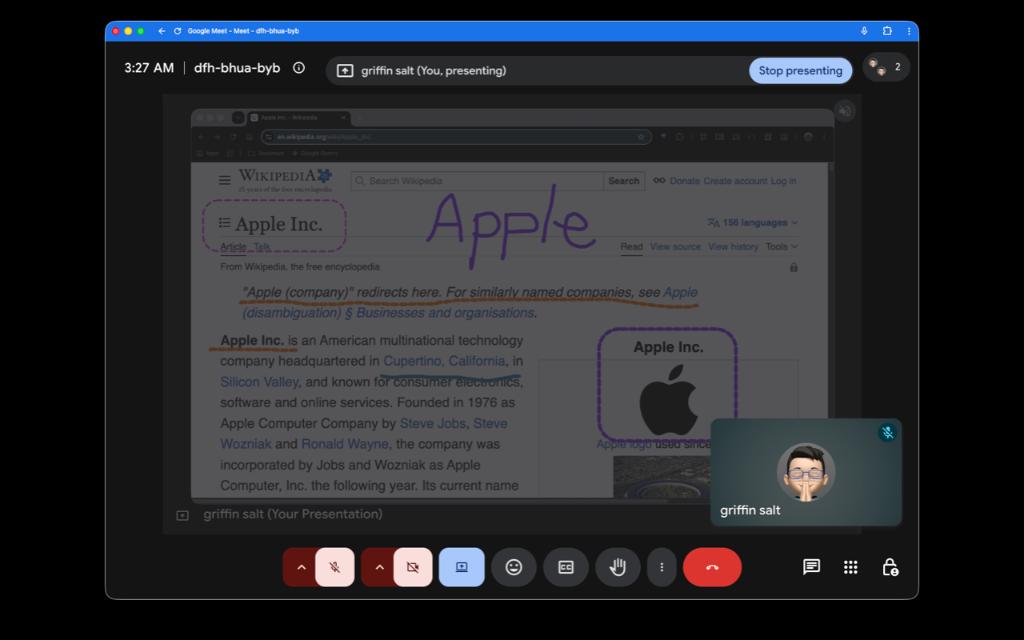Raise your hand

618,567
